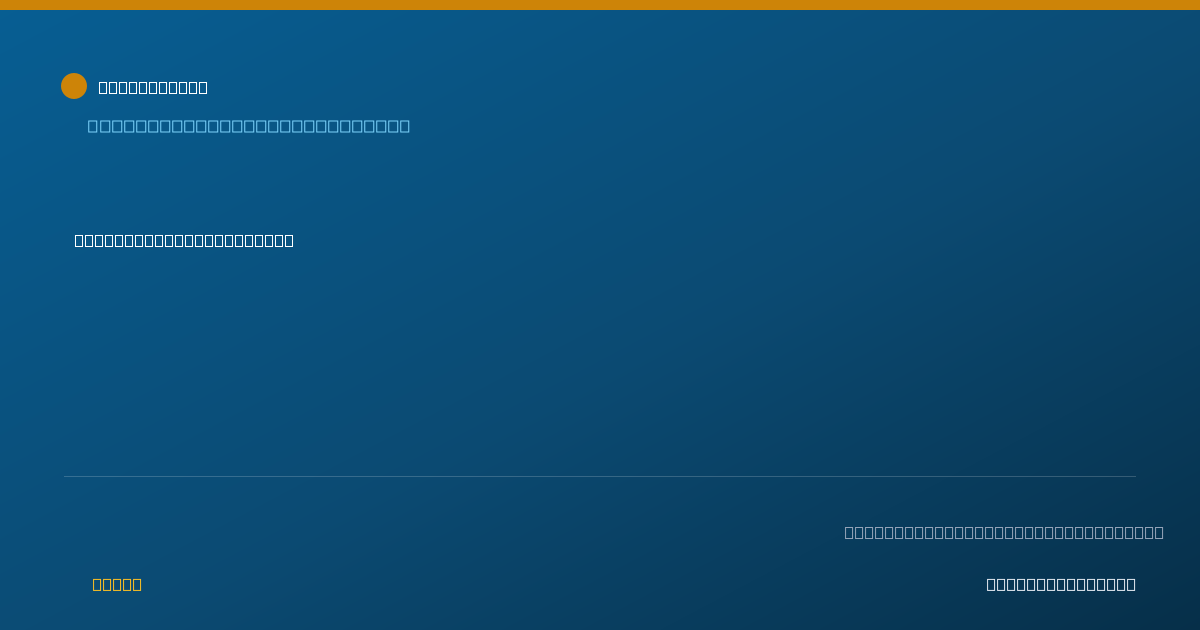The width and height of the screenshot is (1200, 630).
Task: Click the first character of the orange bottom label
Action: tap(97, 584)
